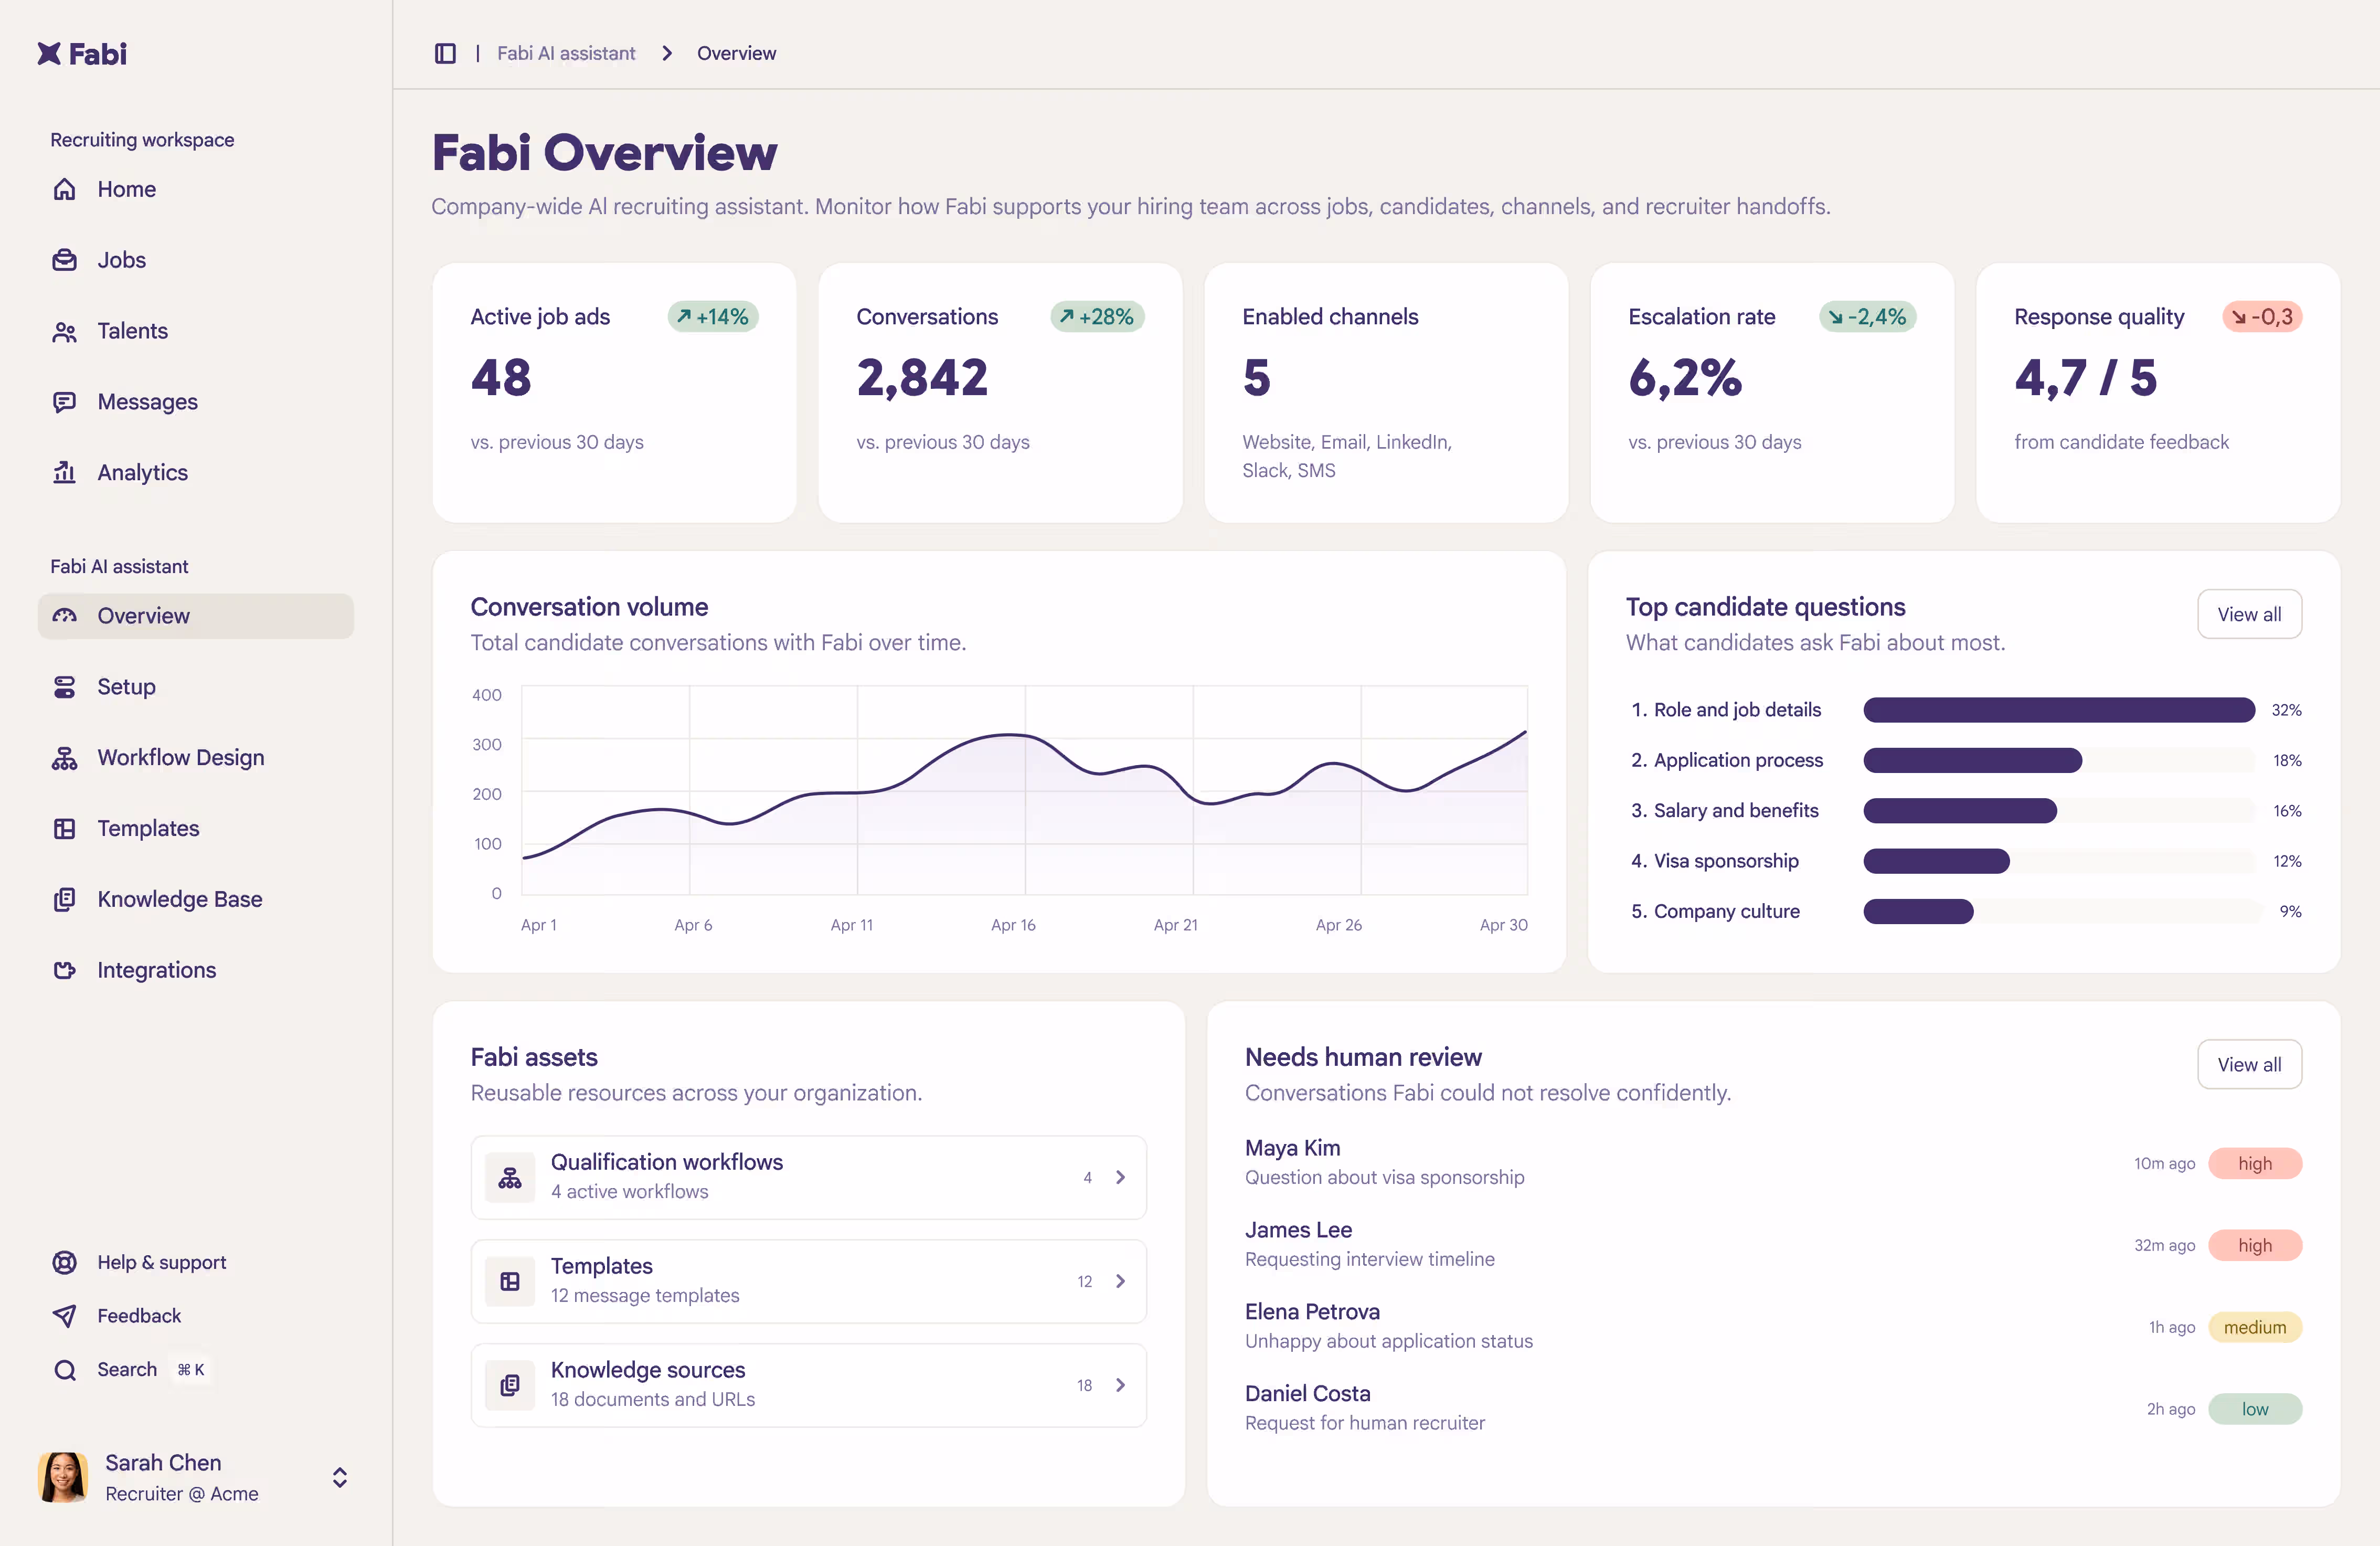Screen dimensions: 2380x1546
Task: Expand the Sarah Chen account switcher
Action: 340,1477
